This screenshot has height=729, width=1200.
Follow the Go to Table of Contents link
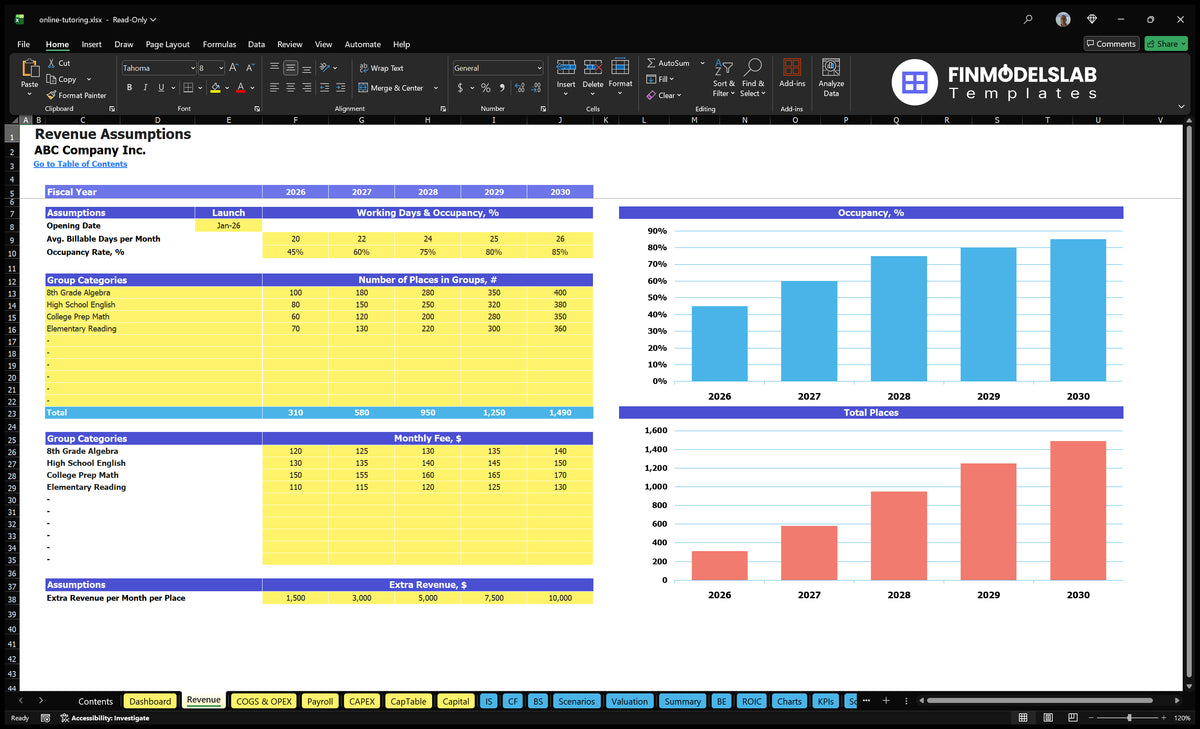[80, 164]
